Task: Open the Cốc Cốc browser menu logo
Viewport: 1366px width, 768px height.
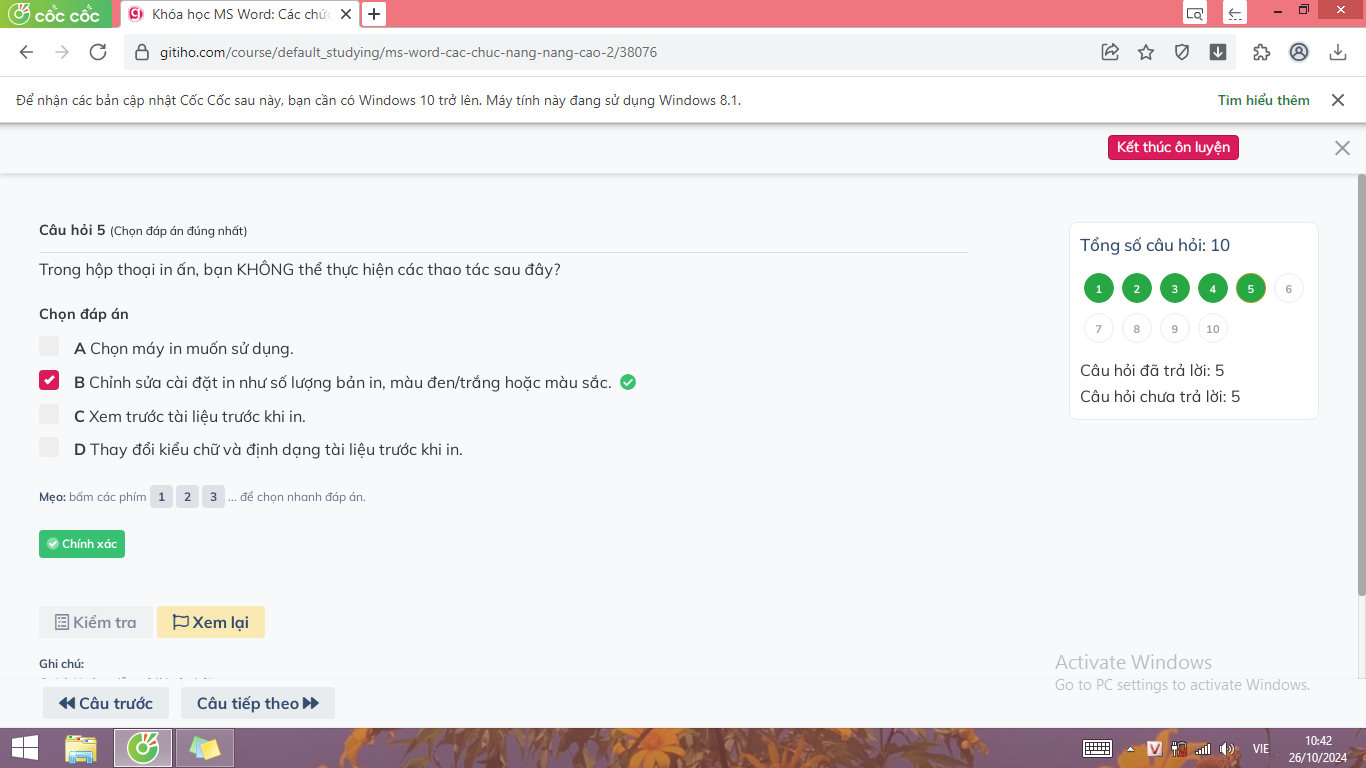Action: point(55,14)
